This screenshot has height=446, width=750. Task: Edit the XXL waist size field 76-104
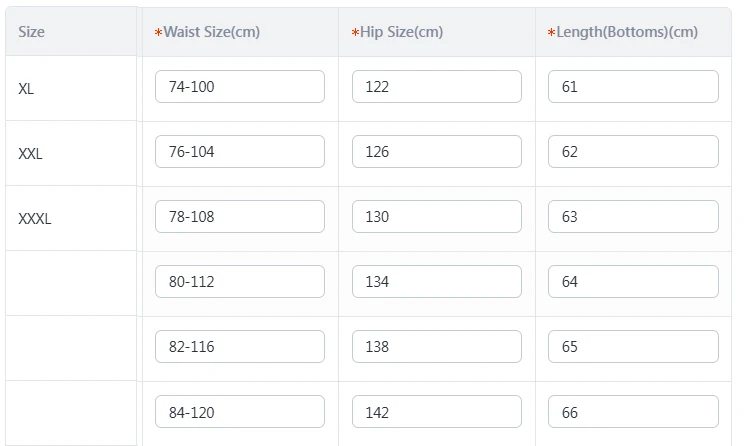tap(240, 152)
